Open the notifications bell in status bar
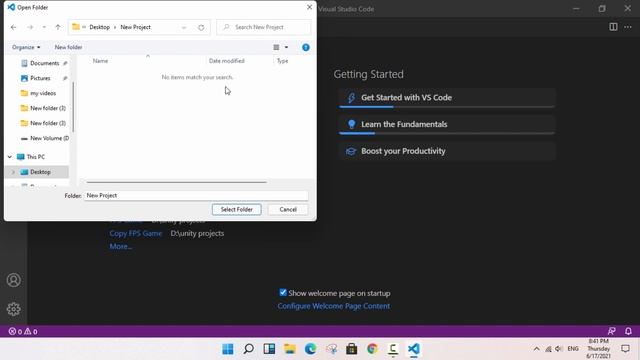This screenshot has width=640, height=360. 628,331
